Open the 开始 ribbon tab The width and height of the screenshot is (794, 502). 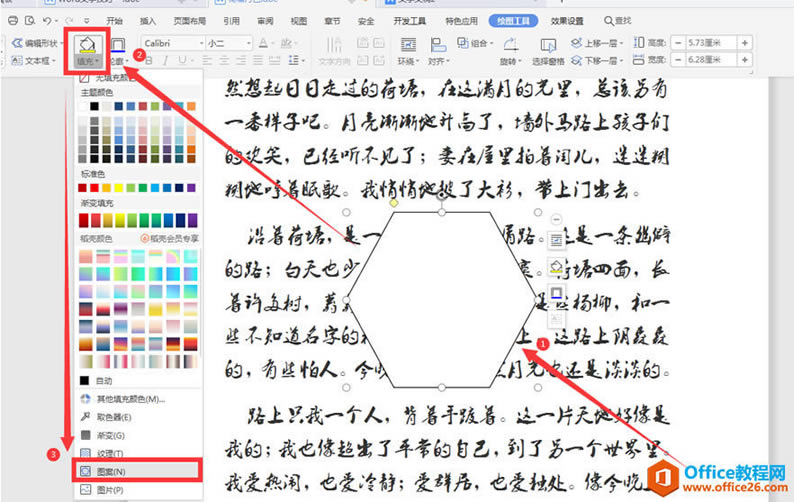(x=114, y=21)
